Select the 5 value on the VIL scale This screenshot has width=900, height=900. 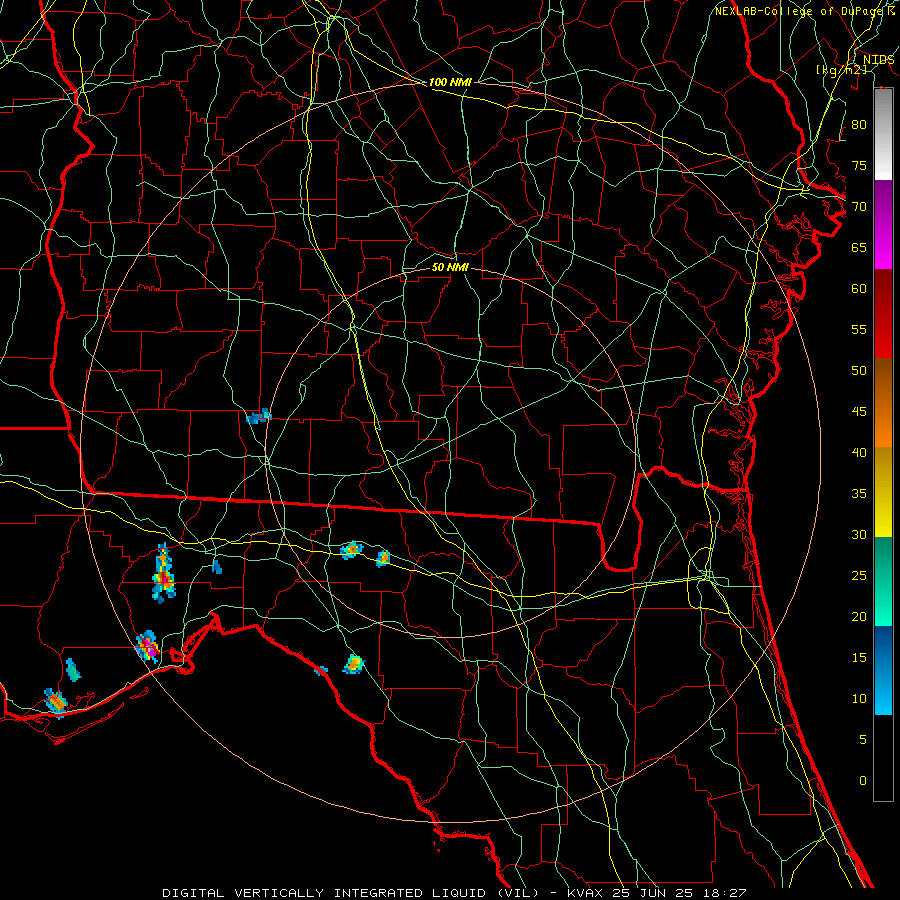(x=863, y=739)
